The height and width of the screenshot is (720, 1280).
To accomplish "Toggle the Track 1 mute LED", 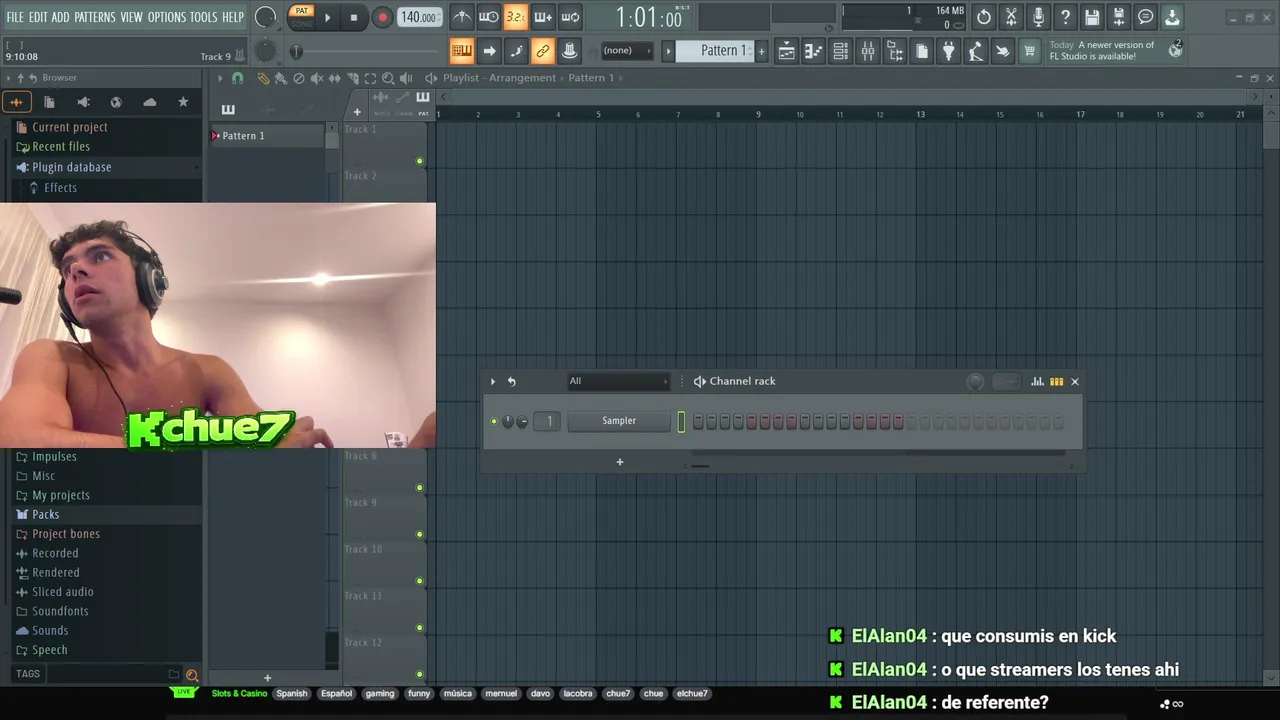I will [x=420, y=161].
